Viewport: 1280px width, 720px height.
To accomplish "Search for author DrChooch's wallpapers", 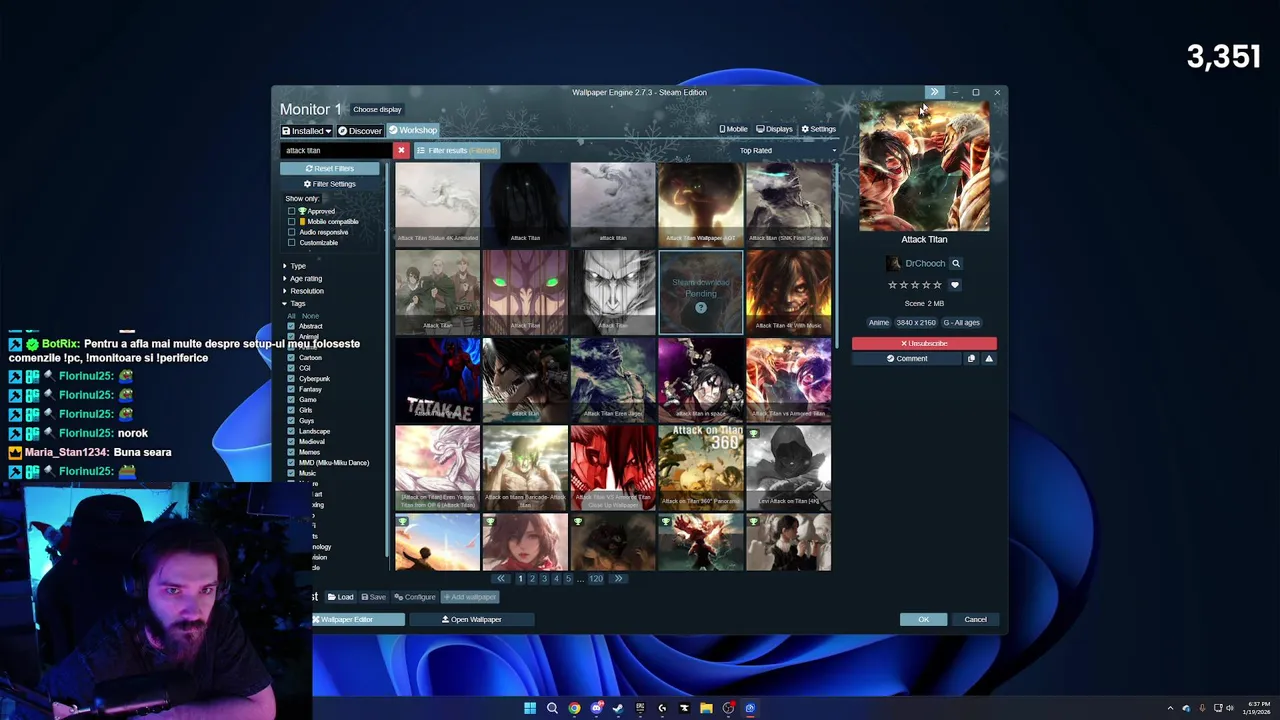I will [x=955, y=263].
